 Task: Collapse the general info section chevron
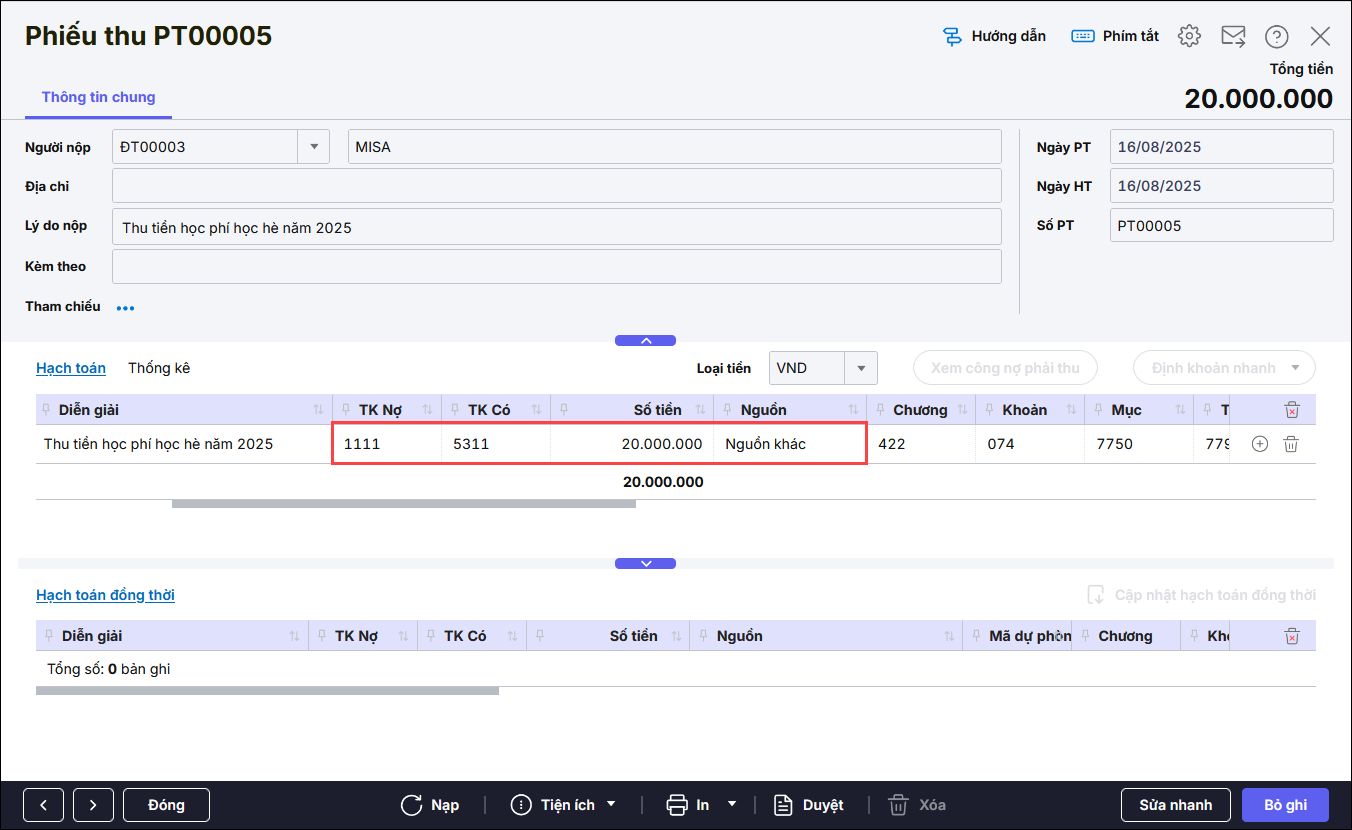click(x=645, y=341)
